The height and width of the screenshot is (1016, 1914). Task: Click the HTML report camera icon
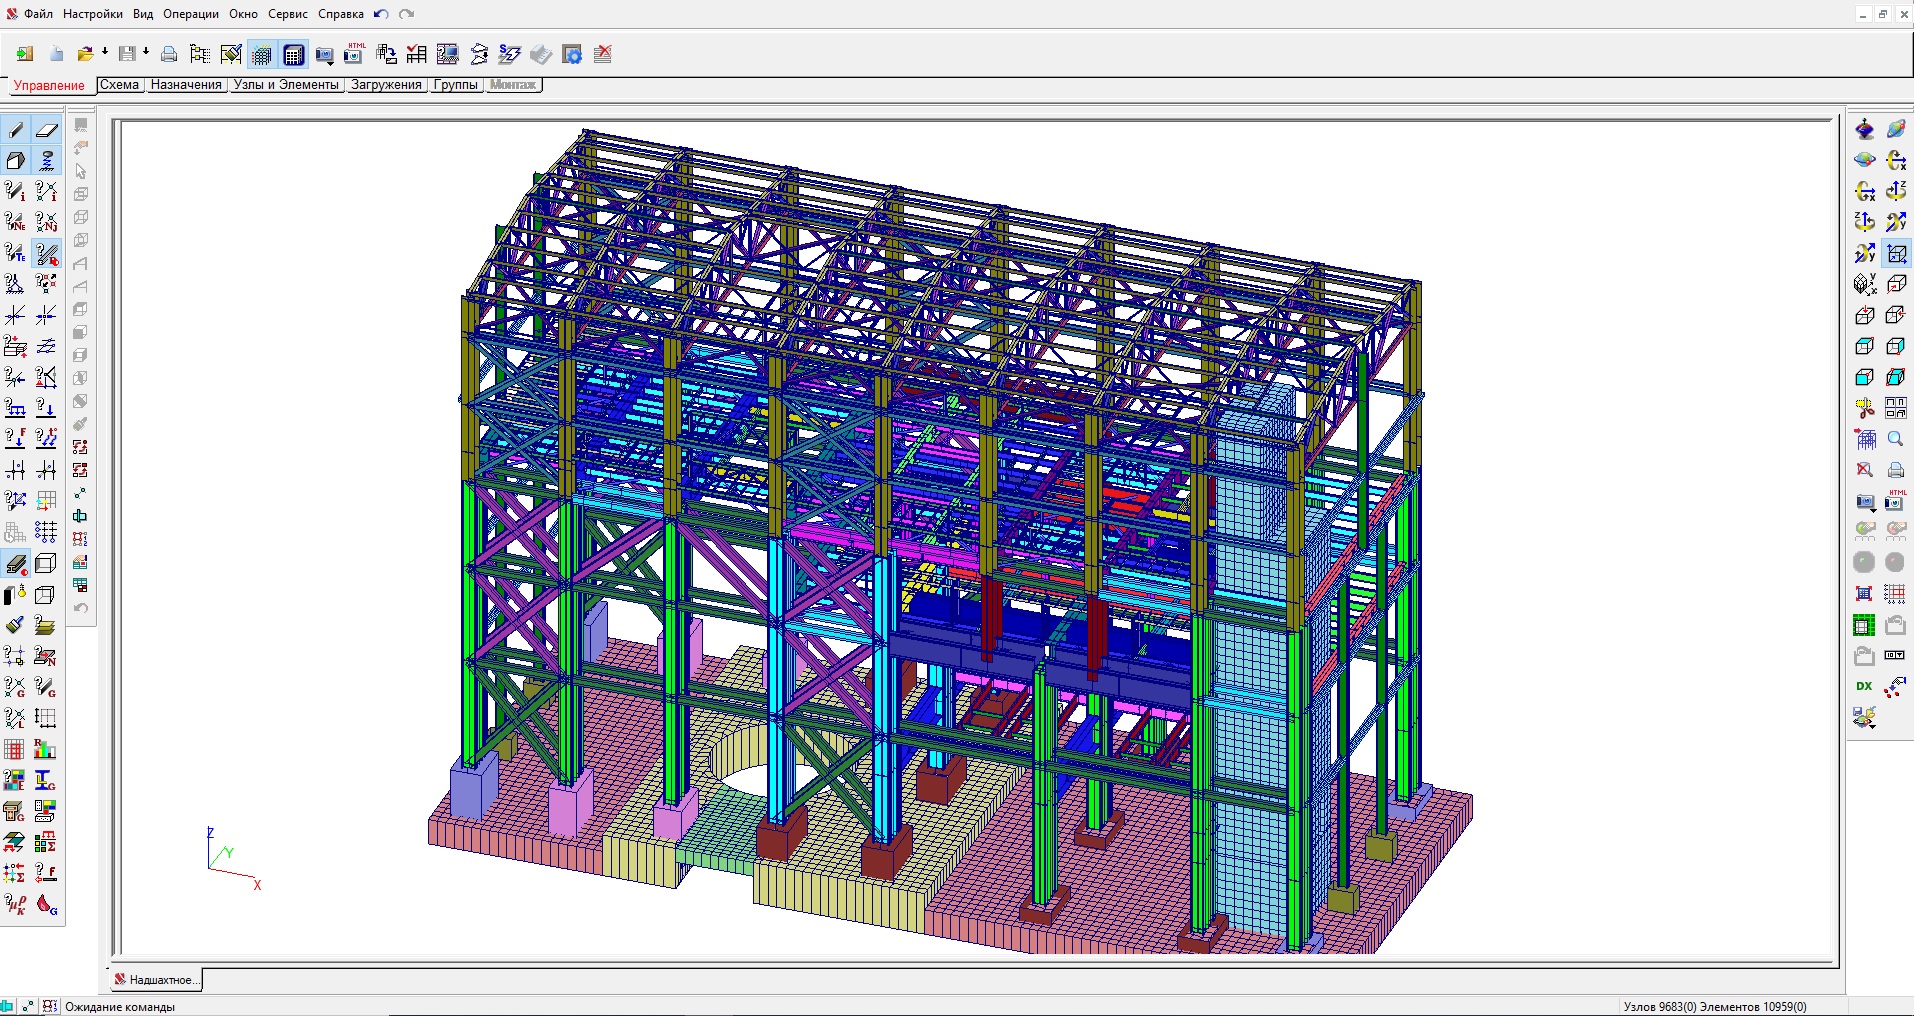click(x=355, y=53)
